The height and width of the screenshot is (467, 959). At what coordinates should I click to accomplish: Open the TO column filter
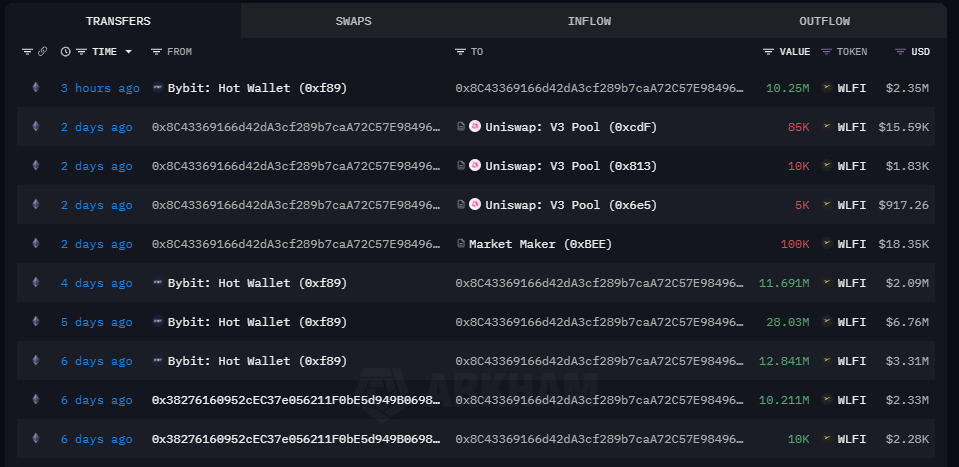pyautogui.click(x=461, y=52)
